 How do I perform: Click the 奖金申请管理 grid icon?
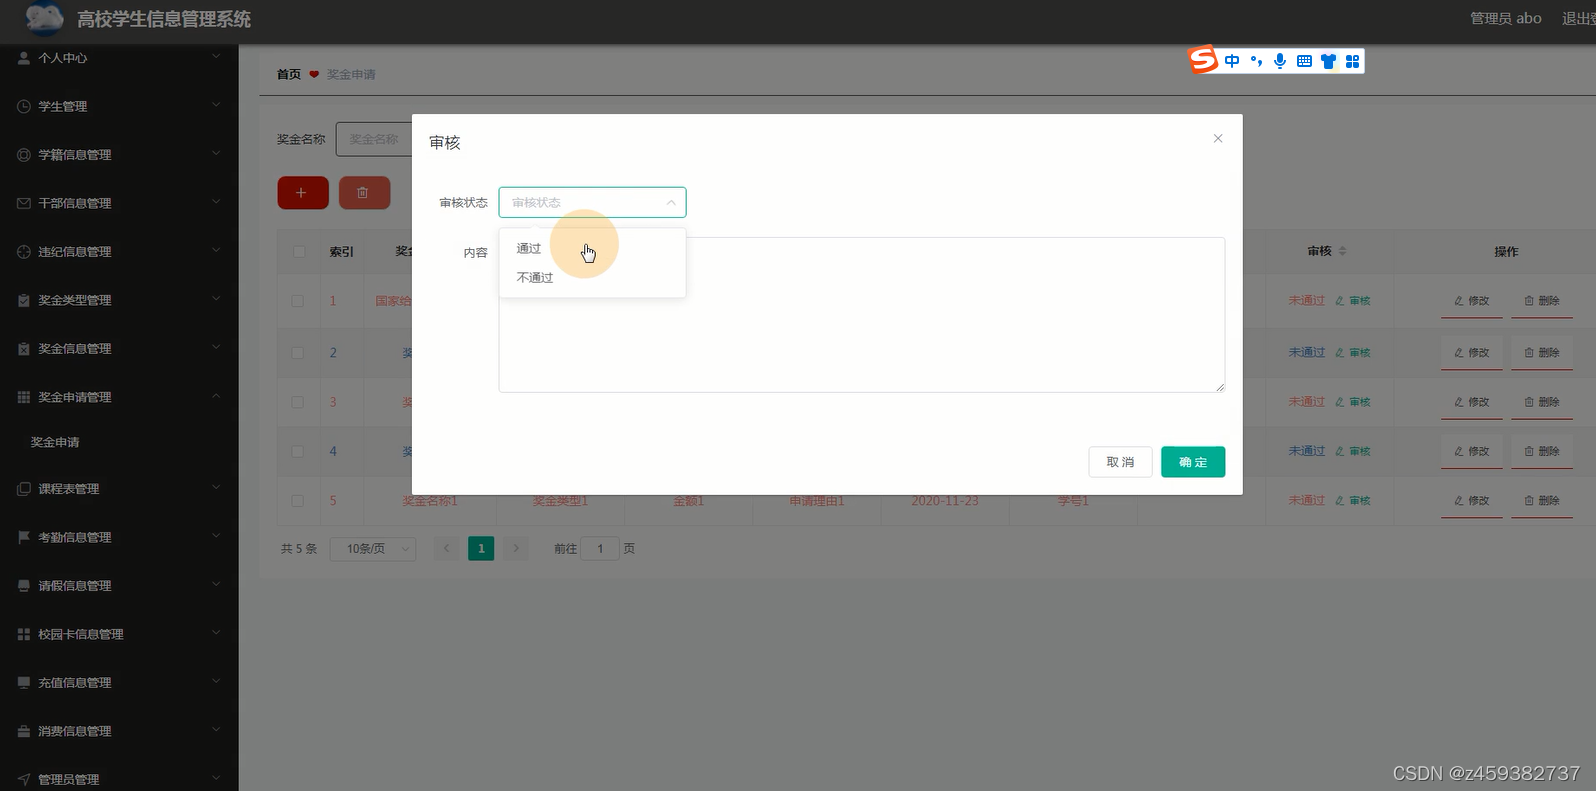pyautogui.click(x=24, y=397)
